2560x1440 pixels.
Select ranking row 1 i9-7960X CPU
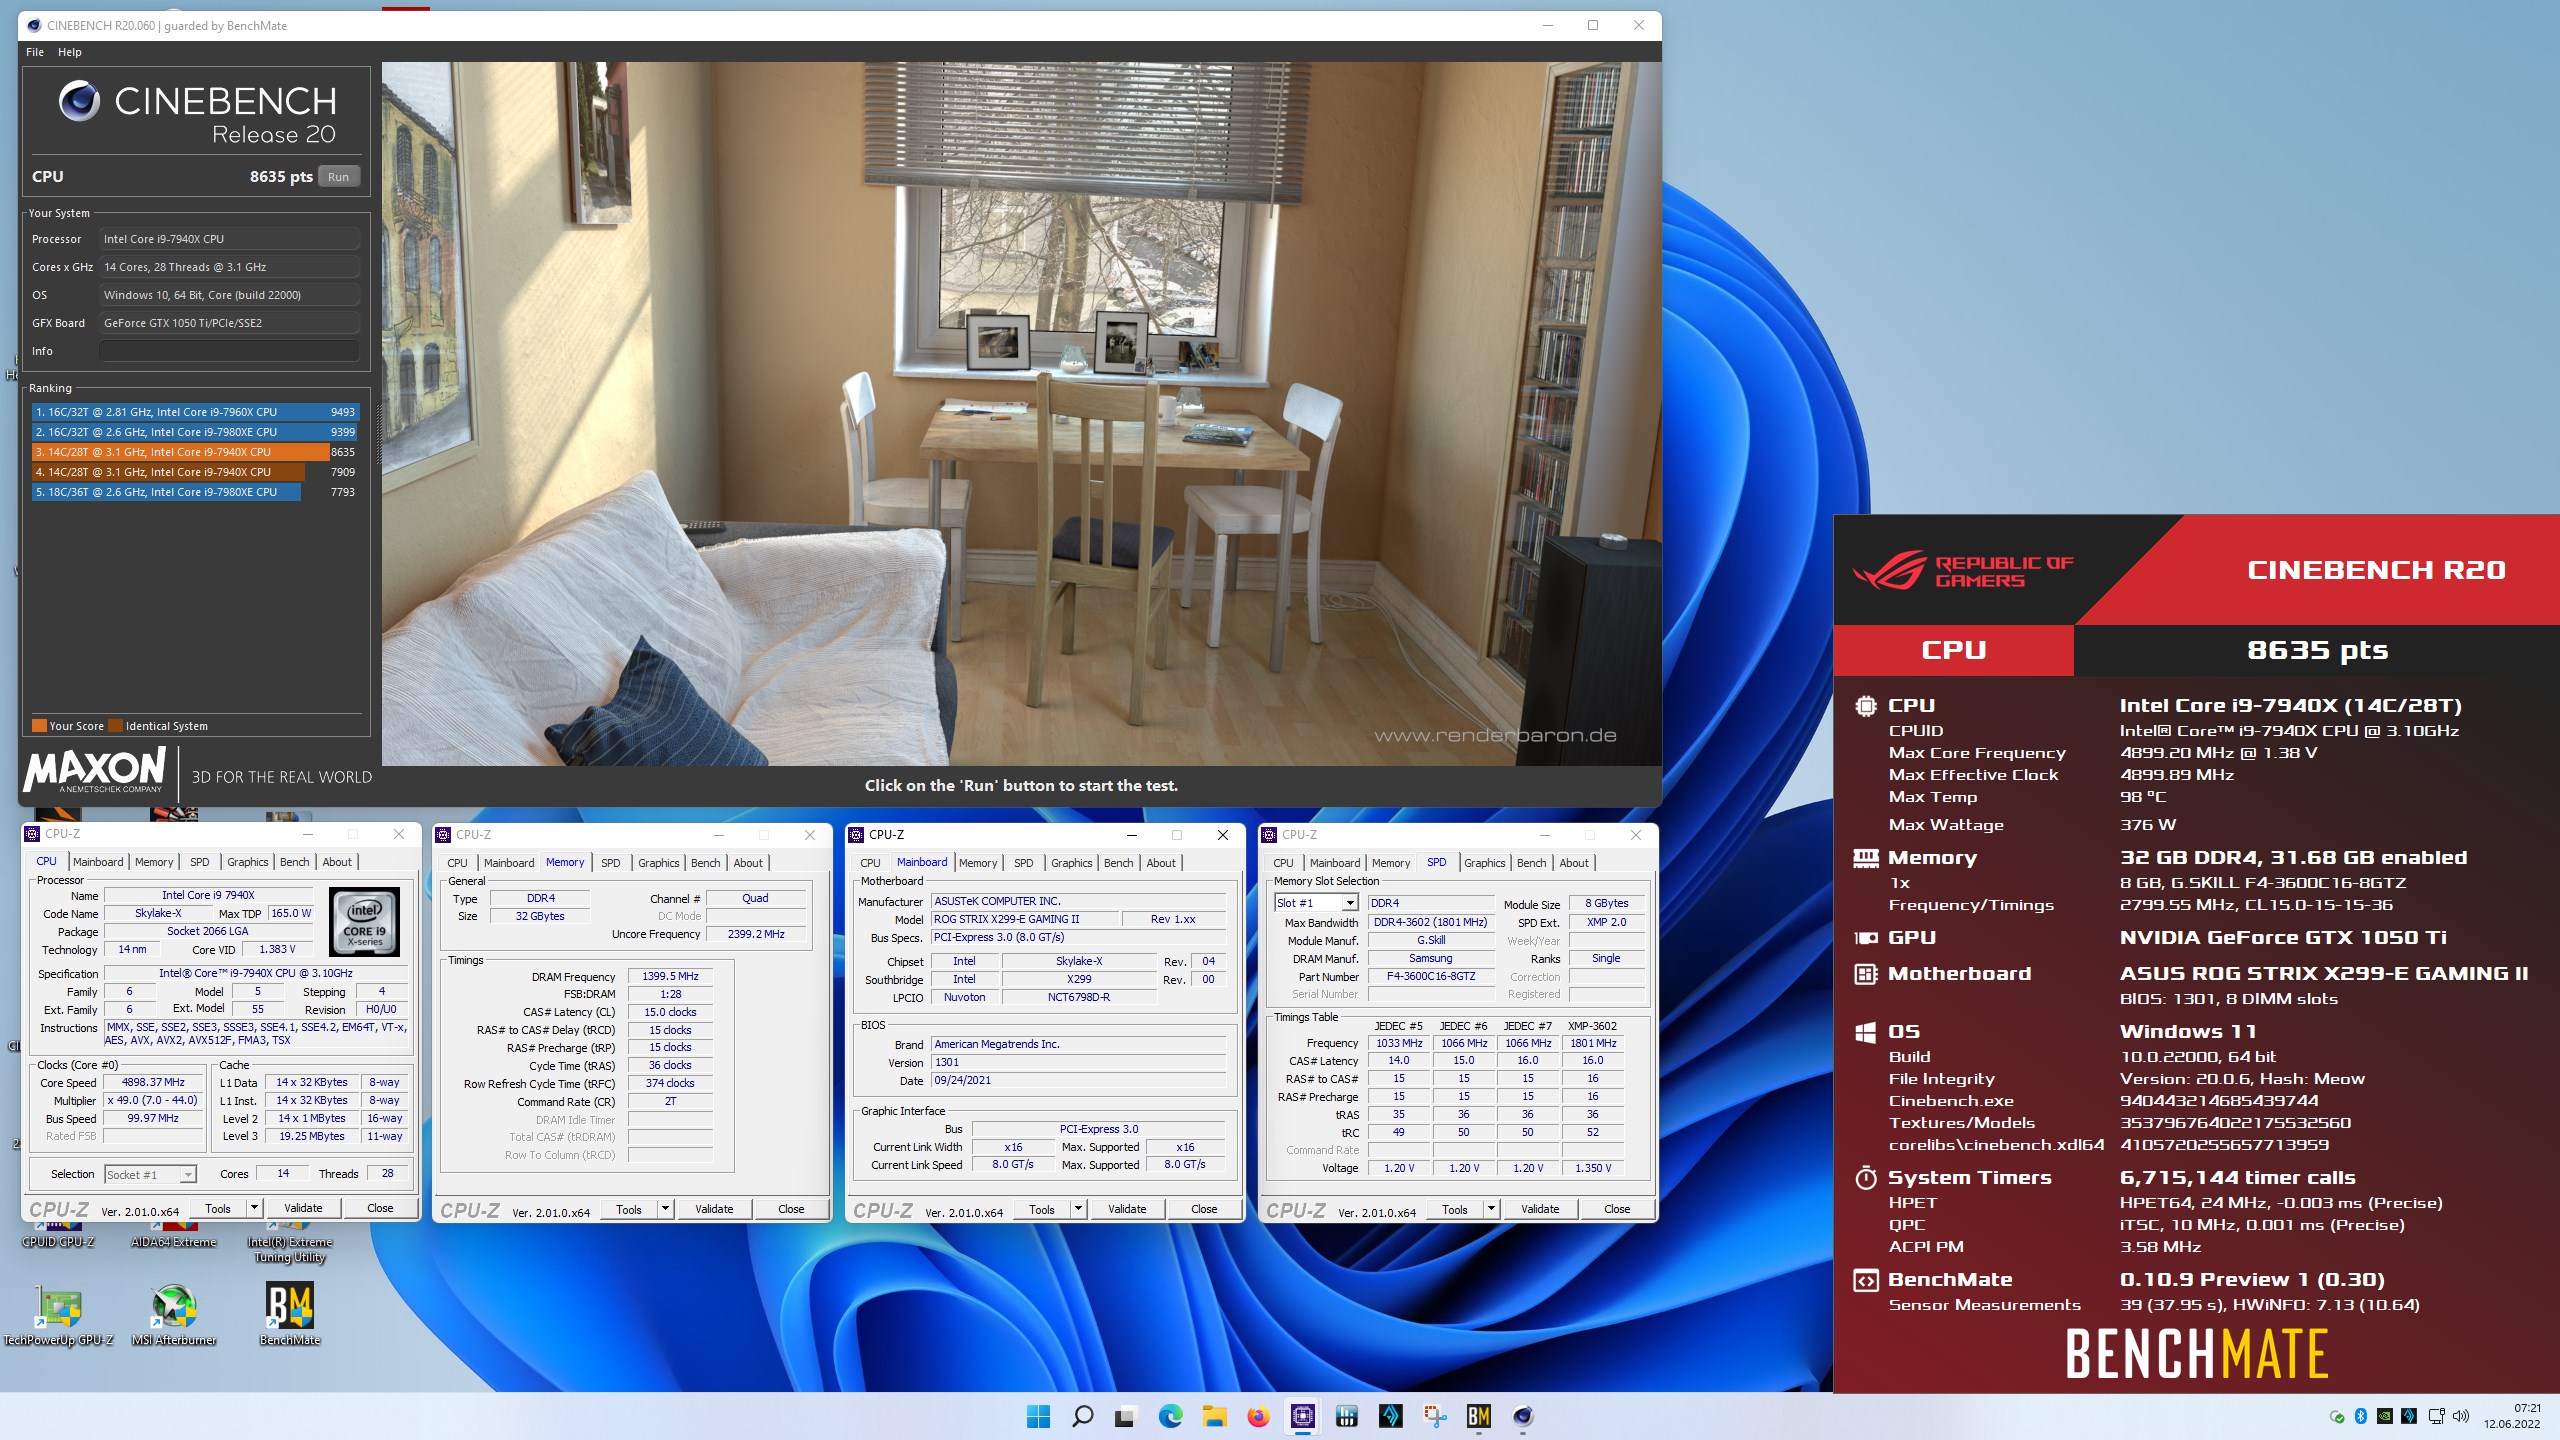[194, 412]
